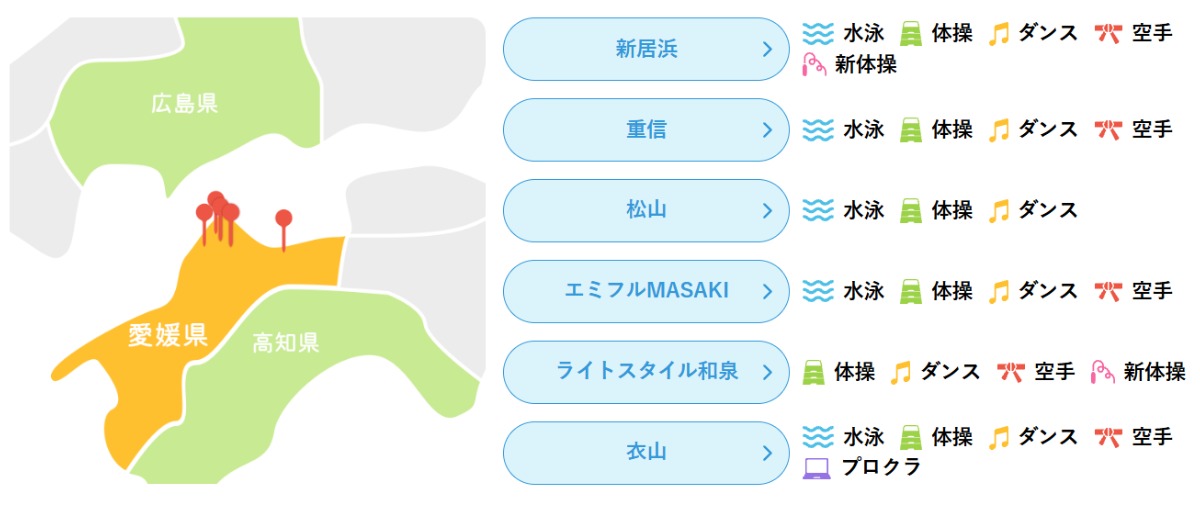
Task: Click the red karate icon beside エミフルMASAKI
Action: tap(1108, 291)
